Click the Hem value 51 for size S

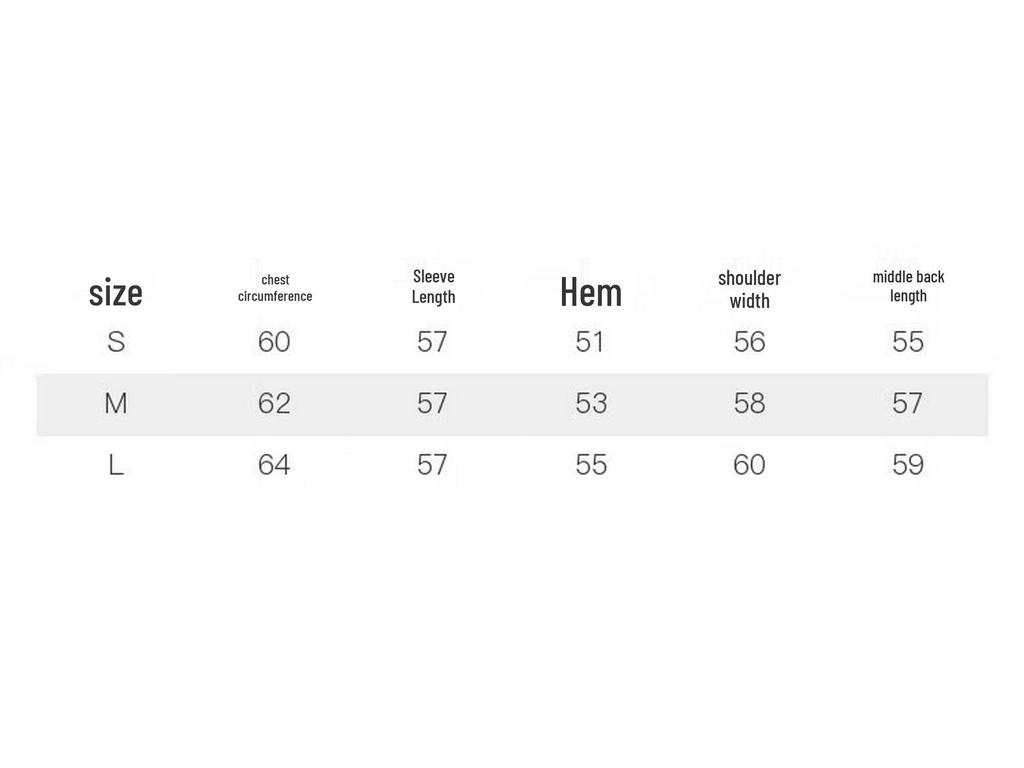(590, 342)
